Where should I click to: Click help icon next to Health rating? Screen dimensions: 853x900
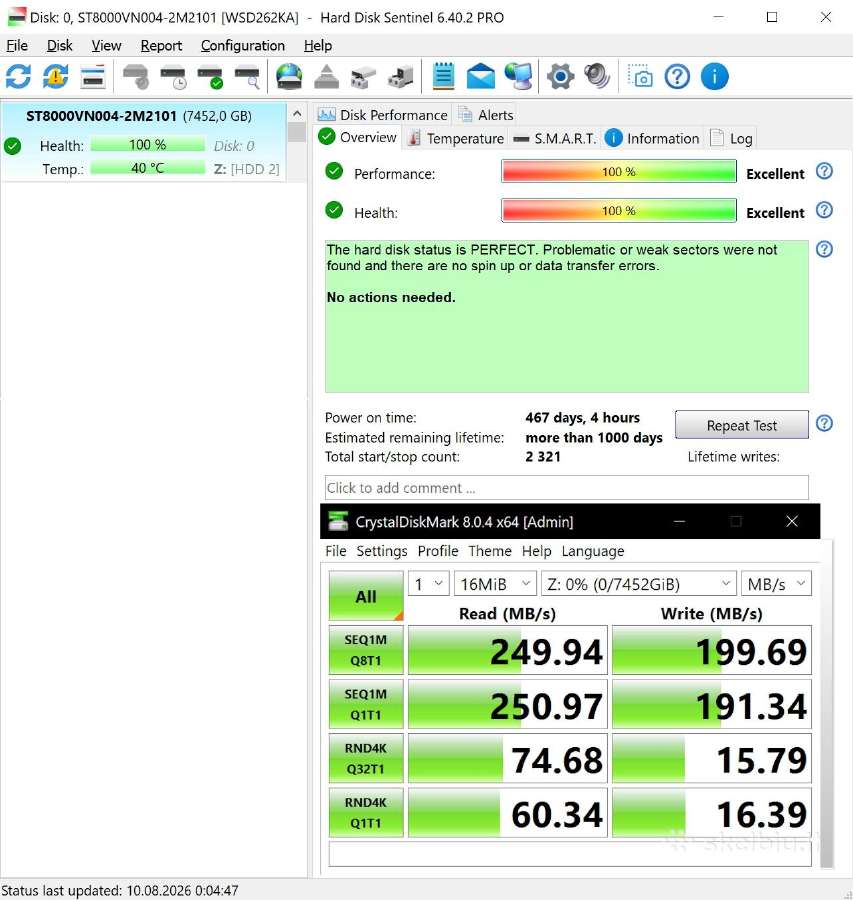824,210
